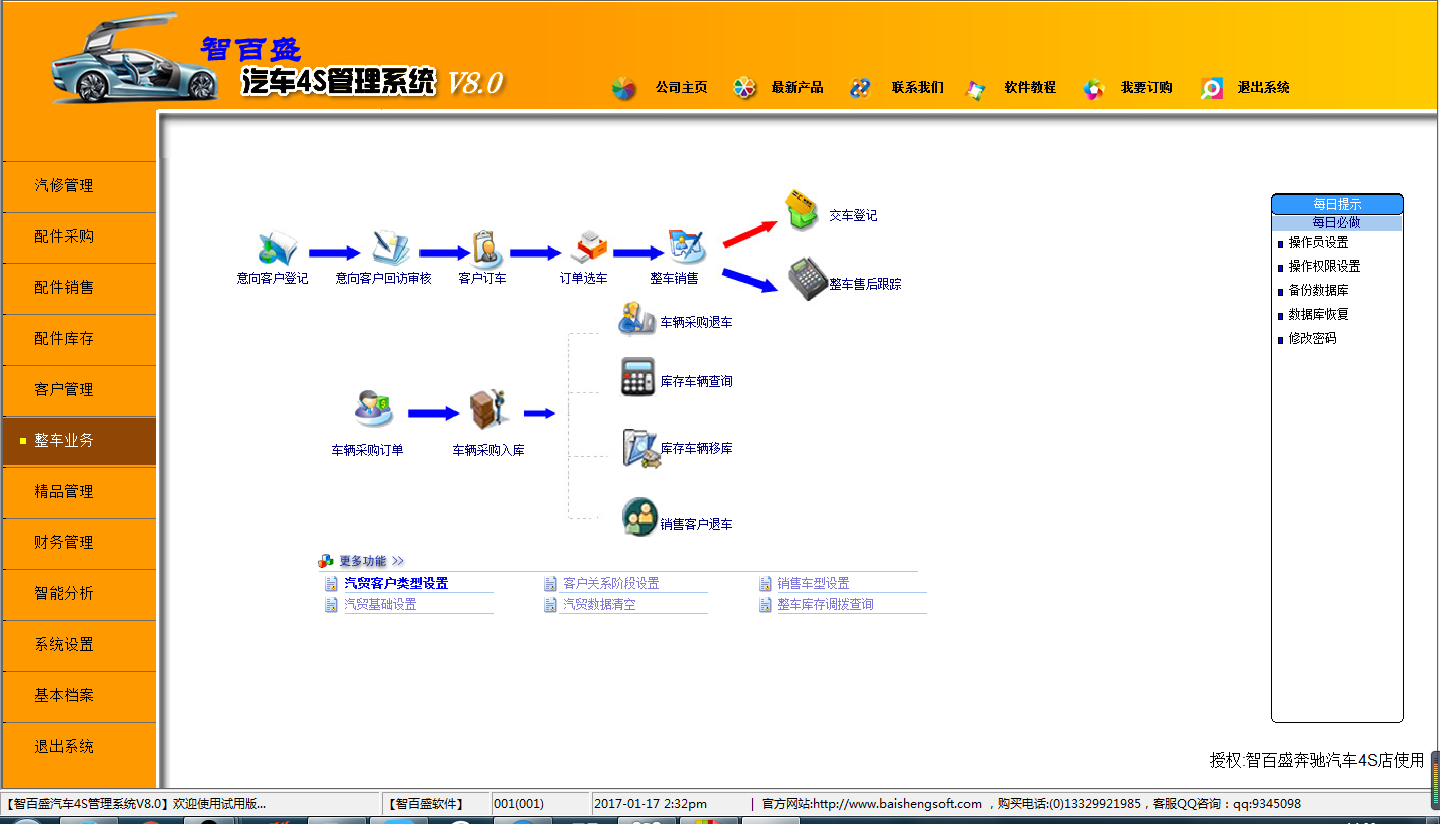Open 操作权限设置 in the daily tips panel

click(1324, 267)
